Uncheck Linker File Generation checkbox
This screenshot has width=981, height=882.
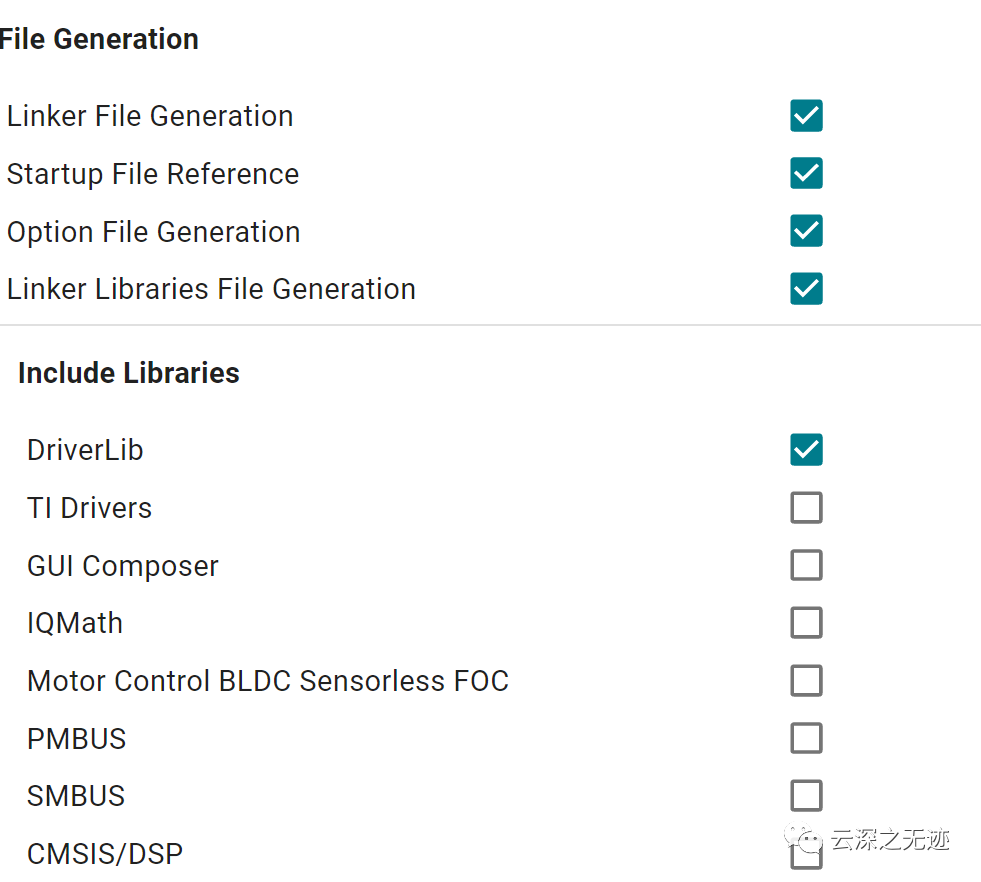coord(806,116)
